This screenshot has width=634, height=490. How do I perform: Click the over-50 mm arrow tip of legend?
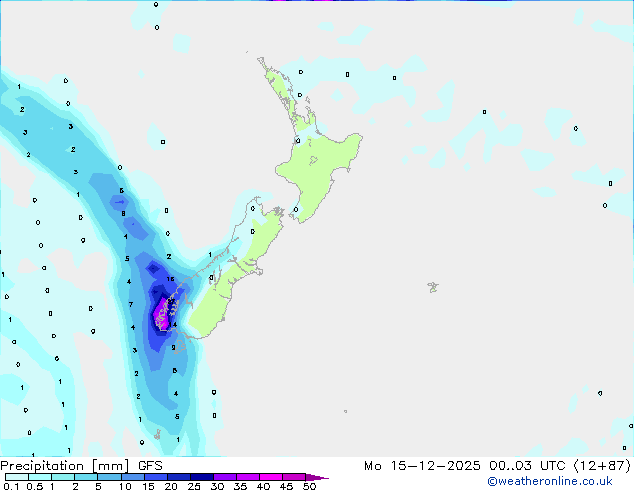[317, 477]
